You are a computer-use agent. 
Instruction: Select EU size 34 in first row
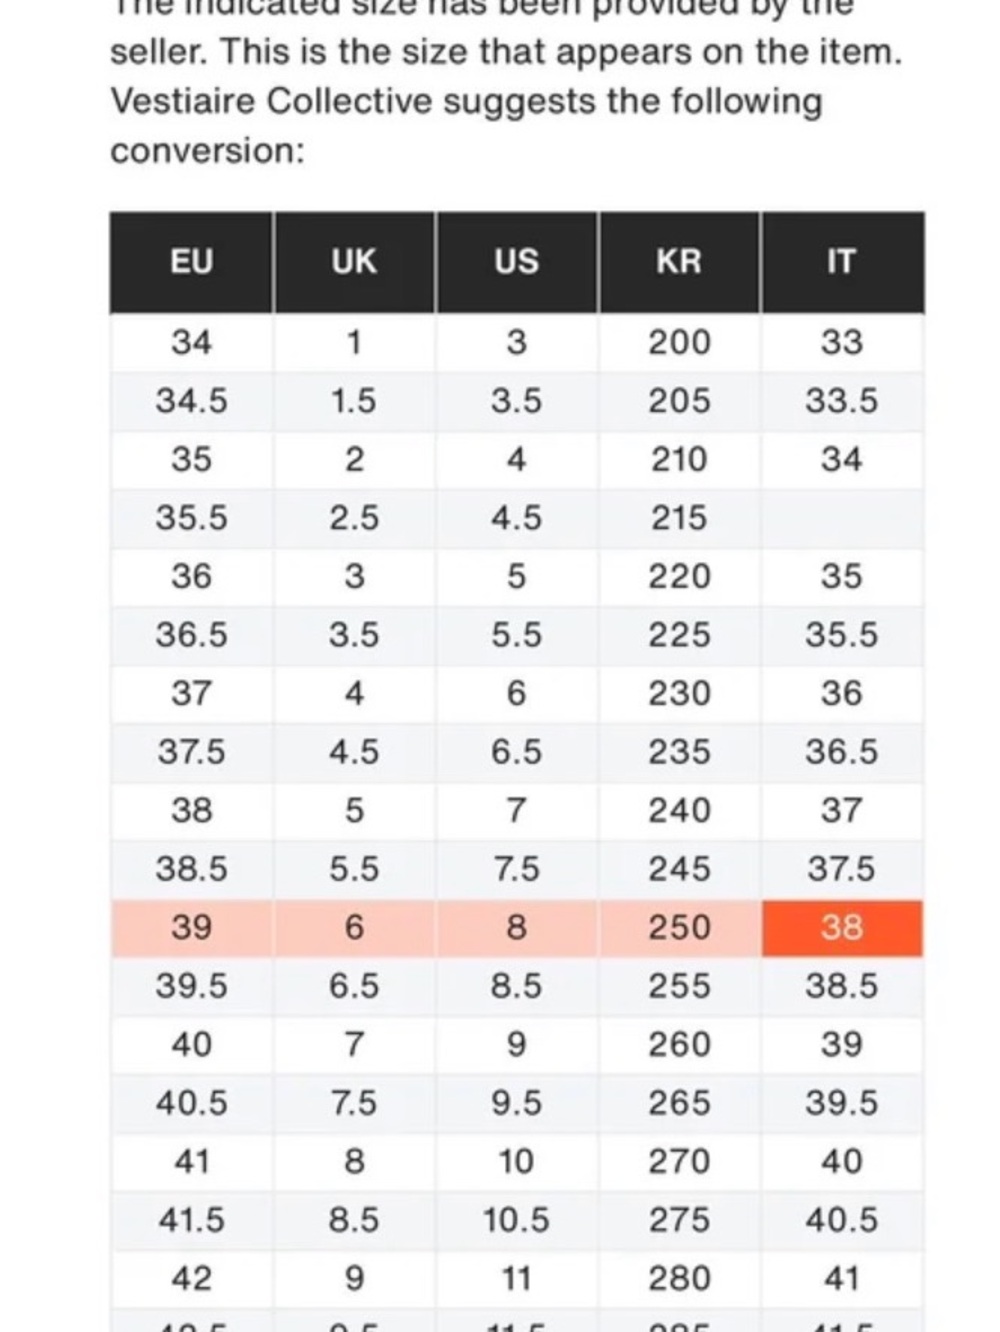tap(191, 343)
